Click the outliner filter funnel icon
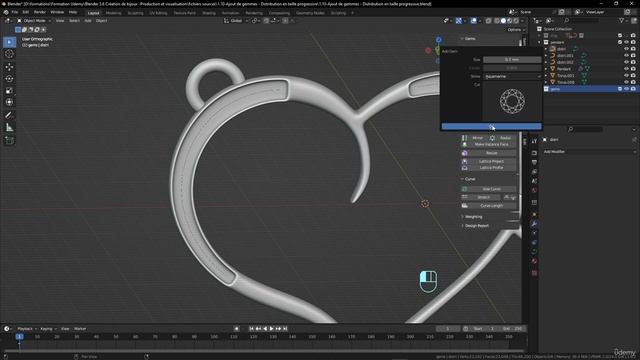 [622, 20]
